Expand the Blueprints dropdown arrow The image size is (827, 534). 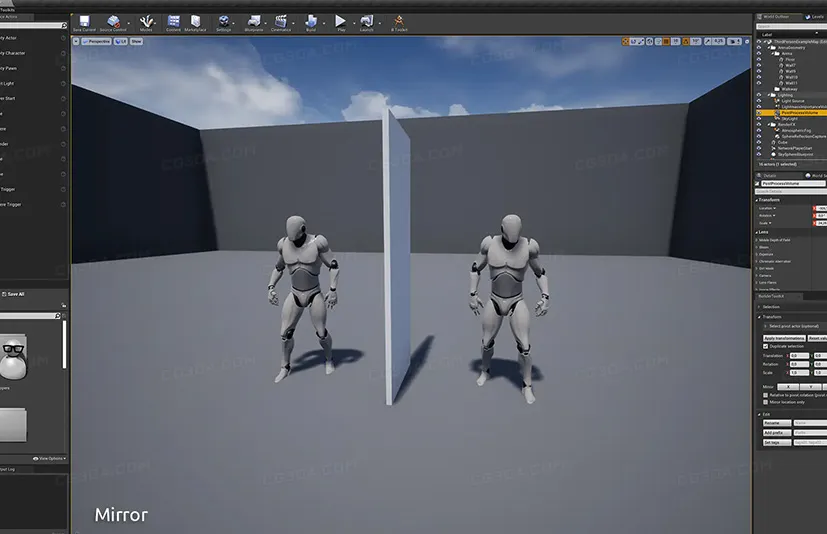pyautogui.click(x=265, y=23)
